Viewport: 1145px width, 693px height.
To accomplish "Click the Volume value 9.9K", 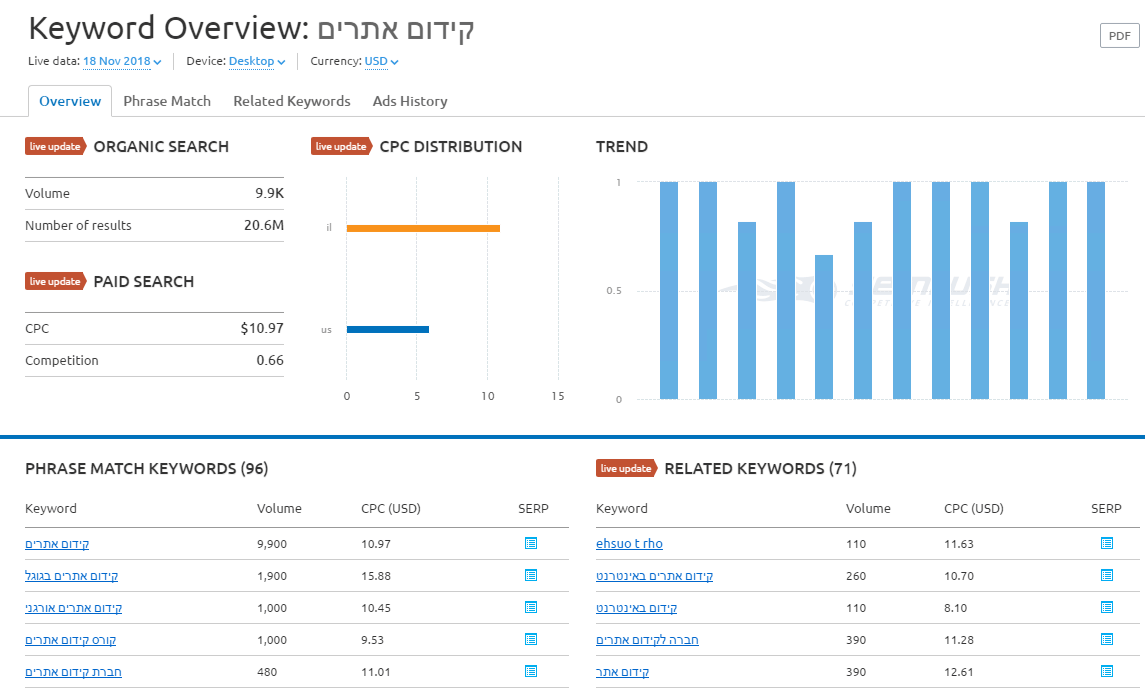I will pyautogui.click(x=269, y=194).
